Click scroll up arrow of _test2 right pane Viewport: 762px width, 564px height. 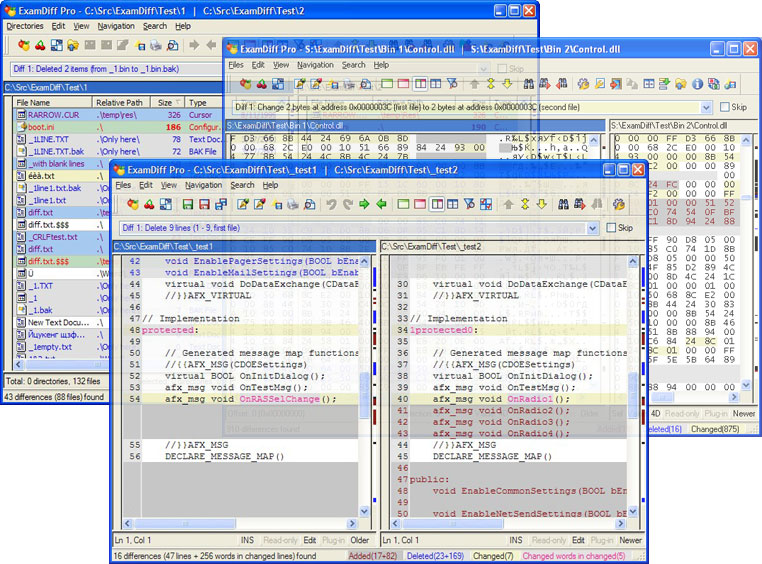(633, 262)
